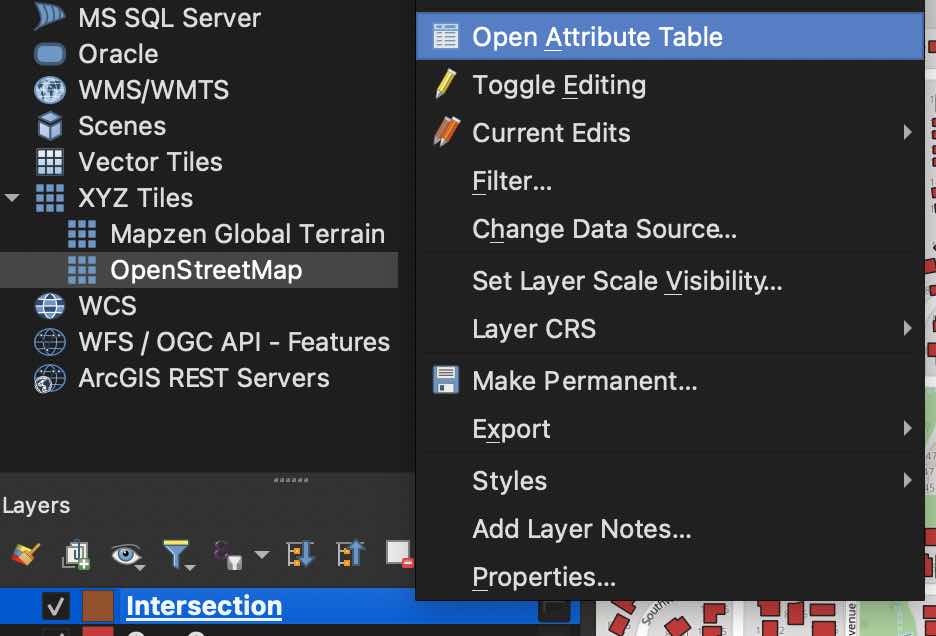936x636 pixels.
Task: Click the Filter Legend funnel icon
Action: click(x=176, y=553)
